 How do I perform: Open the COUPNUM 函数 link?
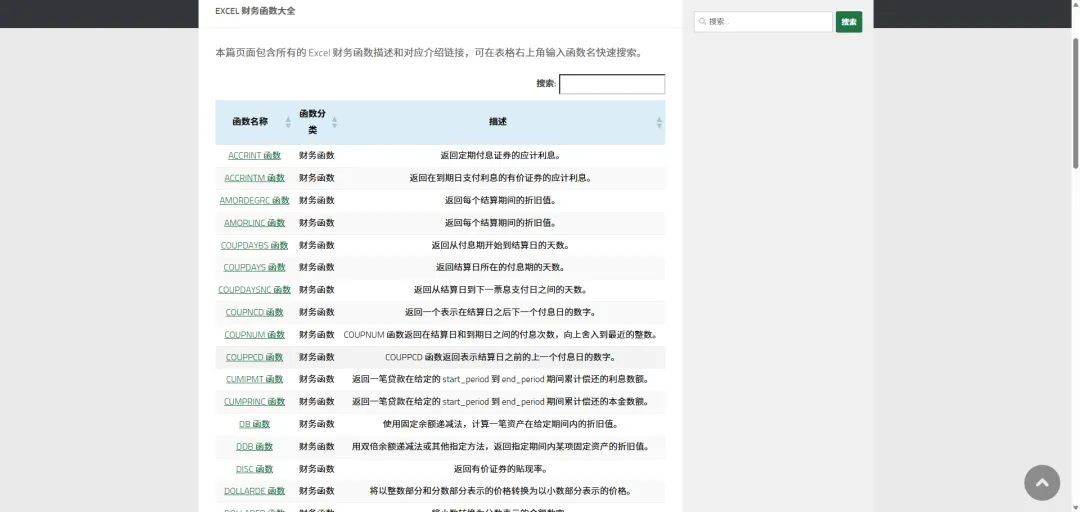[254, 335]
